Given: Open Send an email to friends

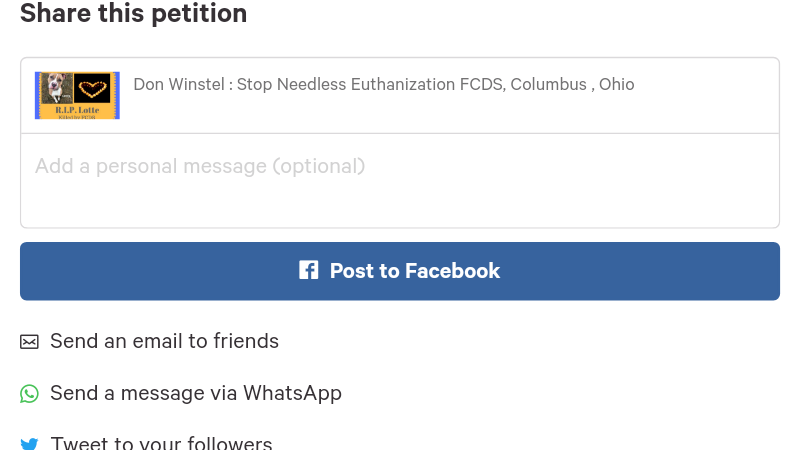Looking at the screenshot, I should pyautogui.click(x=164, y=341).
